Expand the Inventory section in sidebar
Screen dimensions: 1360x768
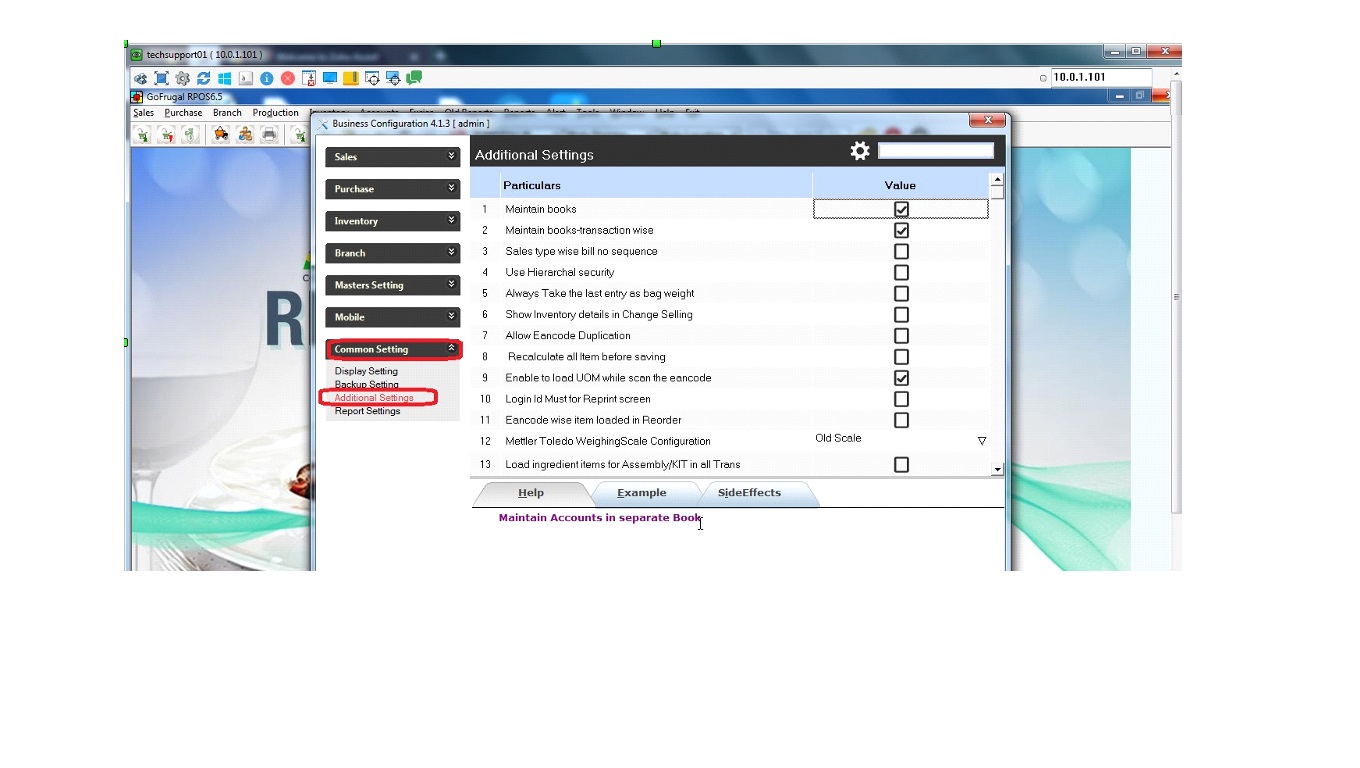coord(393,221)
